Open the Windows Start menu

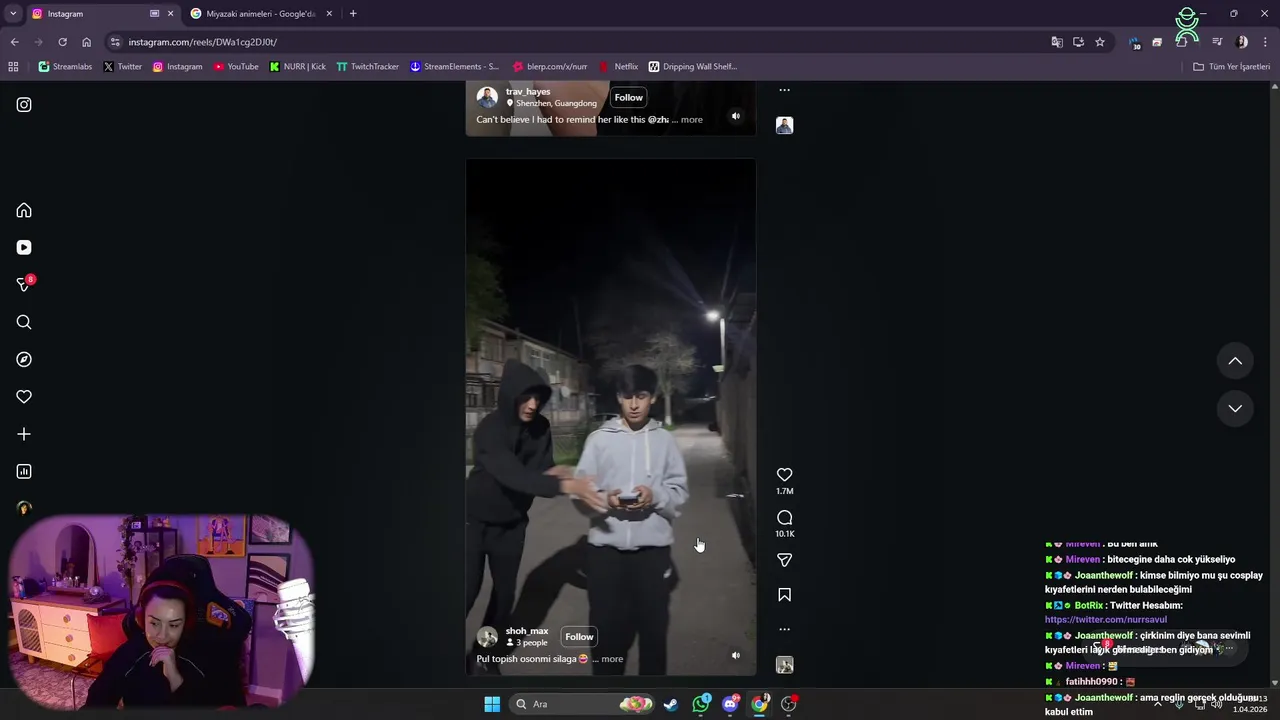[492, 704]
